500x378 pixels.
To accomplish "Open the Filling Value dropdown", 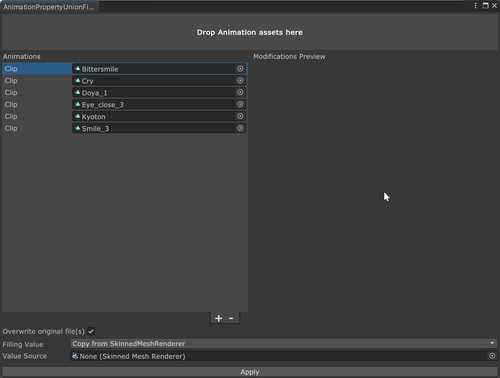I will tap(284, 344).
